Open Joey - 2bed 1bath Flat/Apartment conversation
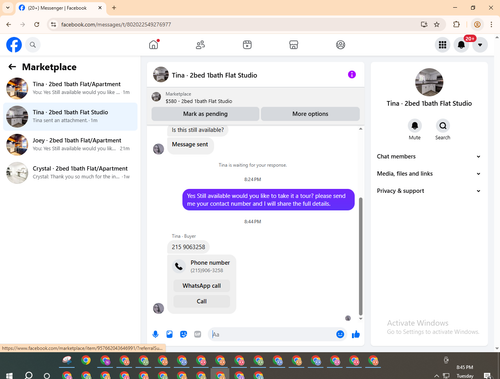The width and height of the screenshot is (500, 379). [70, 145]
